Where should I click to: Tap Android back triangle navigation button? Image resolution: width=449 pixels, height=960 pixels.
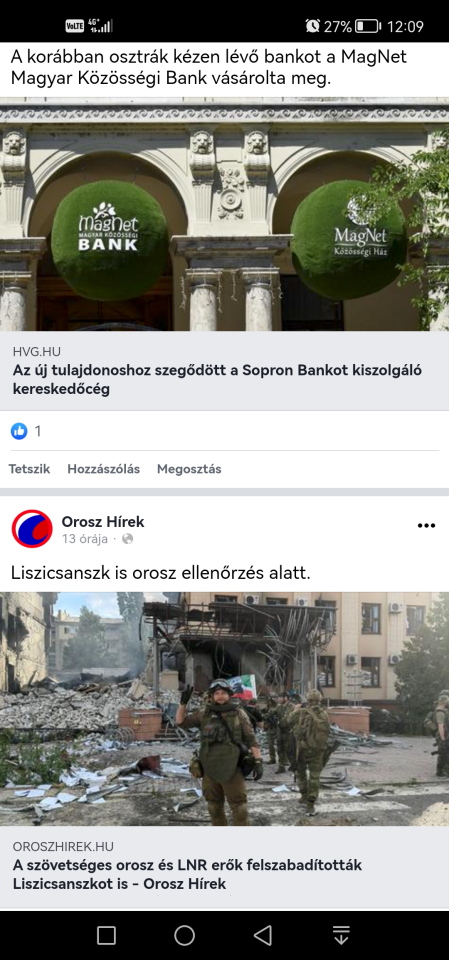click(x=263, y=935)
